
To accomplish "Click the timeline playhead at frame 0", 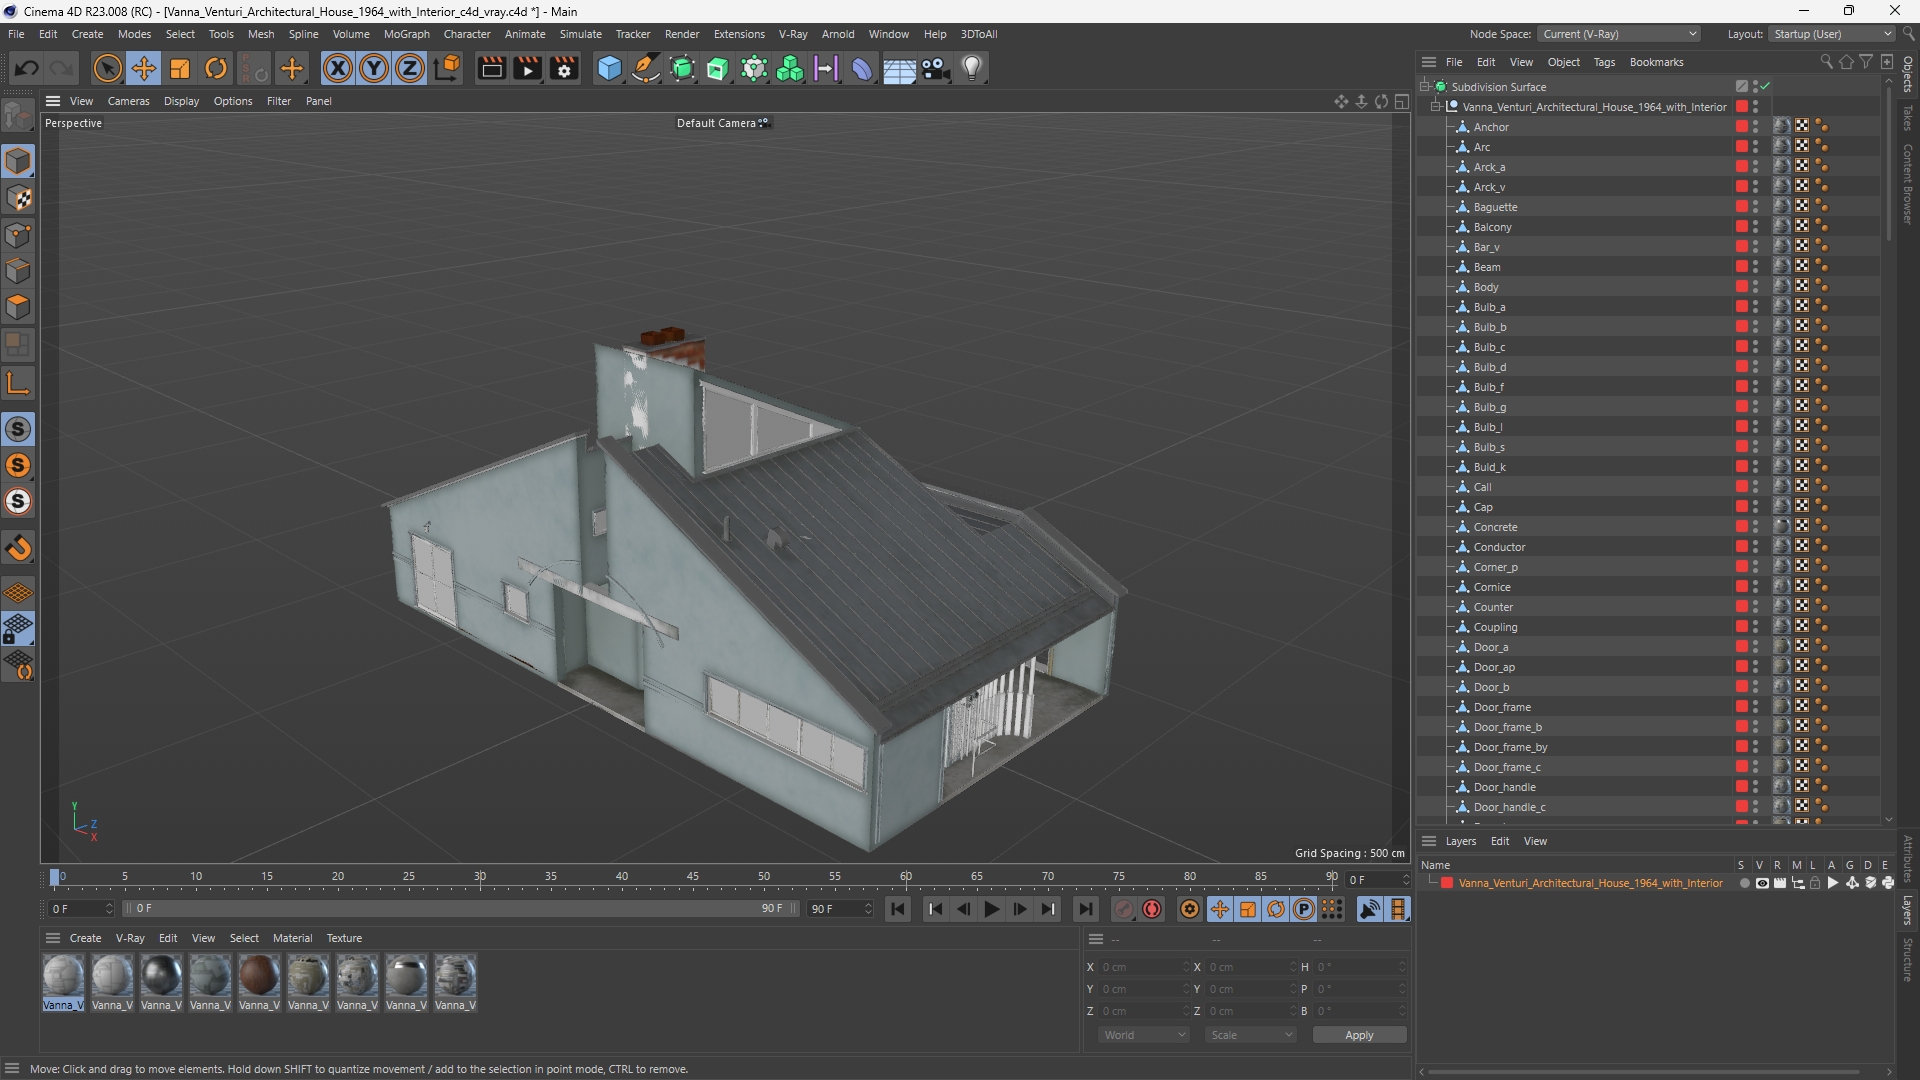I will tap(55, 877).
